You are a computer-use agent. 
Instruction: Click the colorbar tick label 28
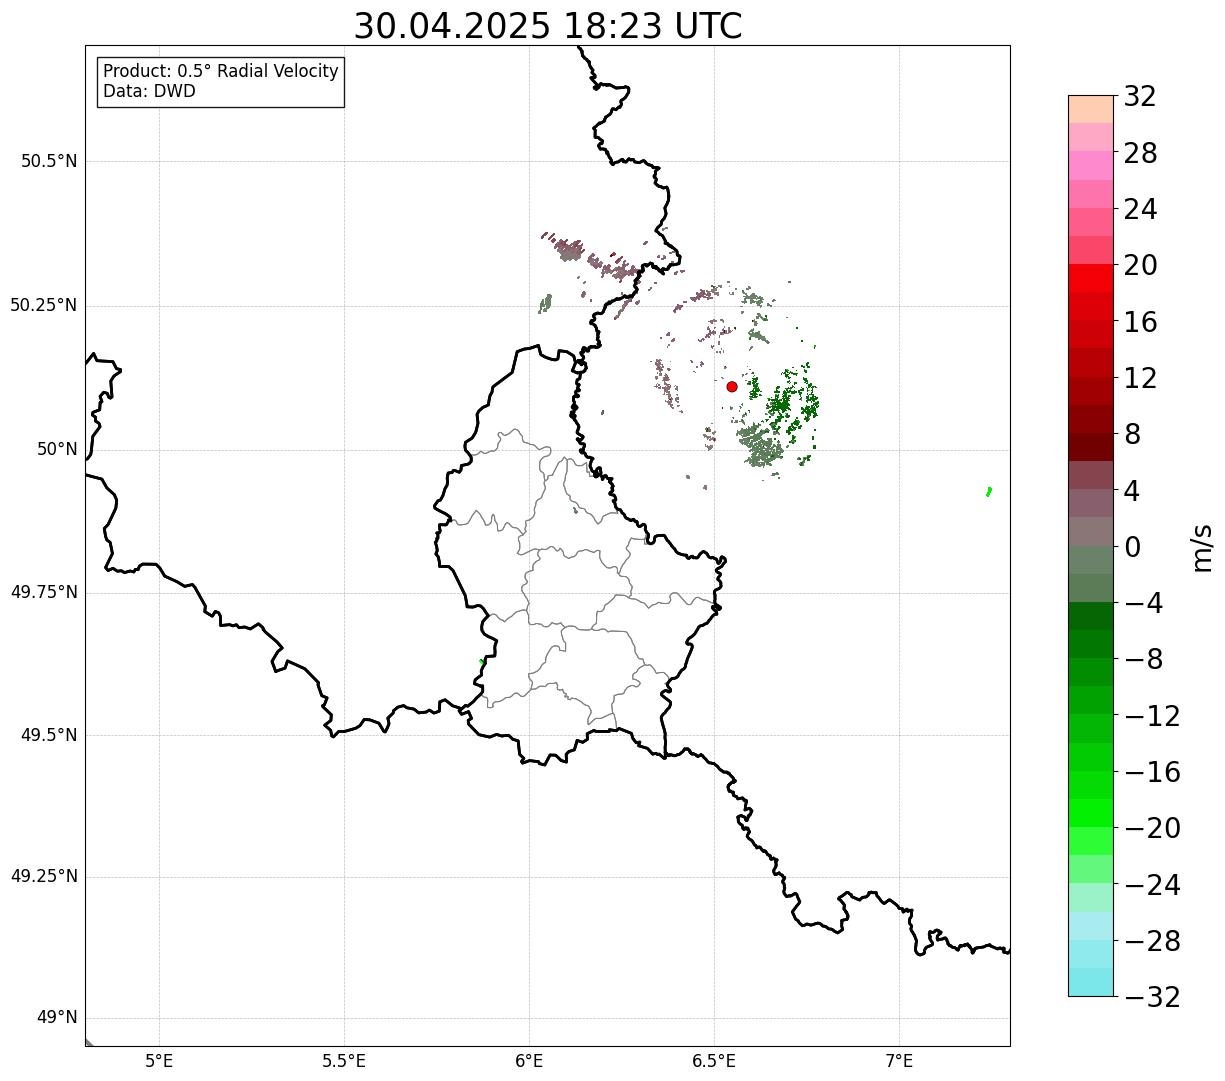click(1140, 153)
